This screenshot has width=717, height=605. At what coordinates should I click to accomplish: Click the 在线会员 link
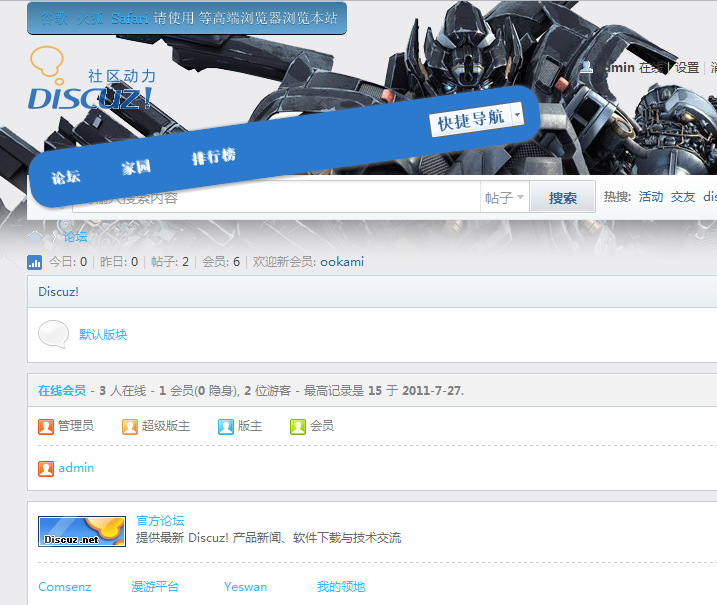62,391
